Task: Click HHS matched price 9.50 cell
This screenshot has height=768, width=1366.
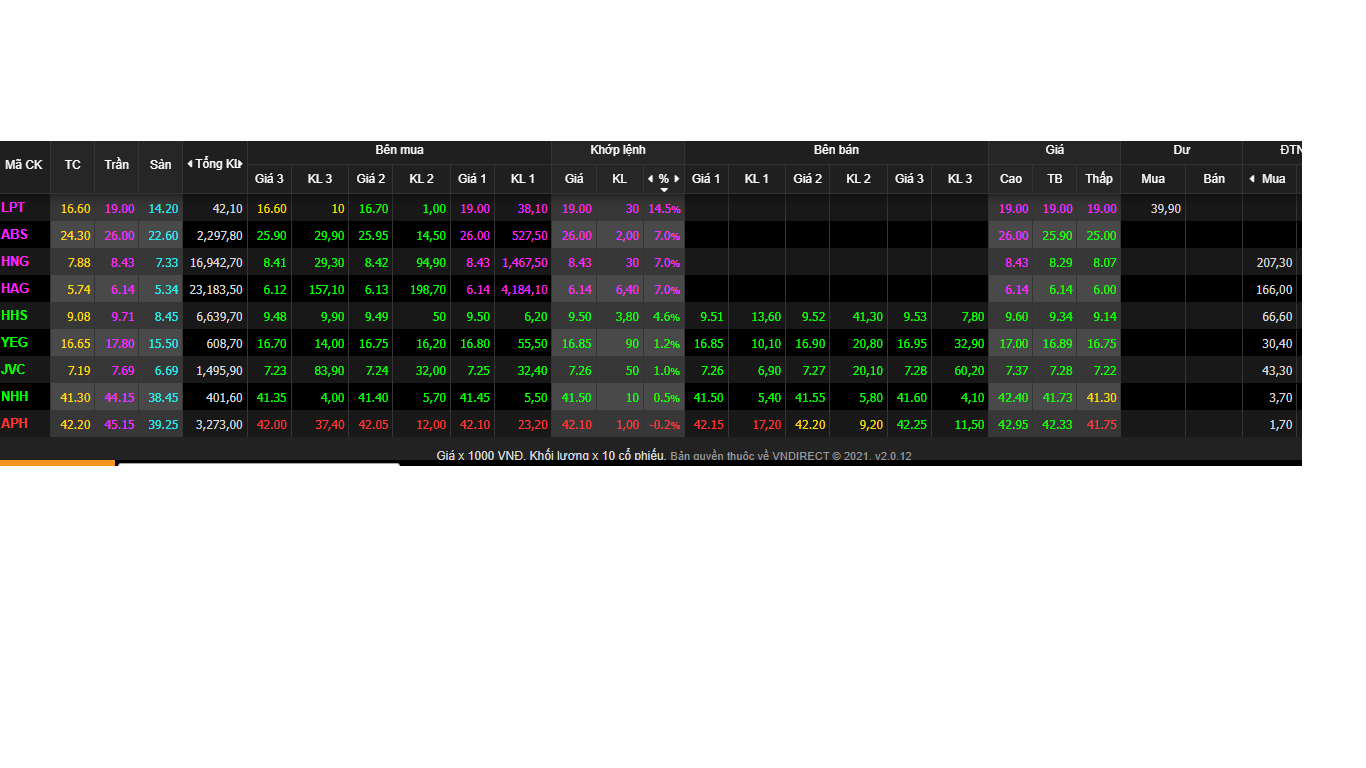Action: point(574,316)
